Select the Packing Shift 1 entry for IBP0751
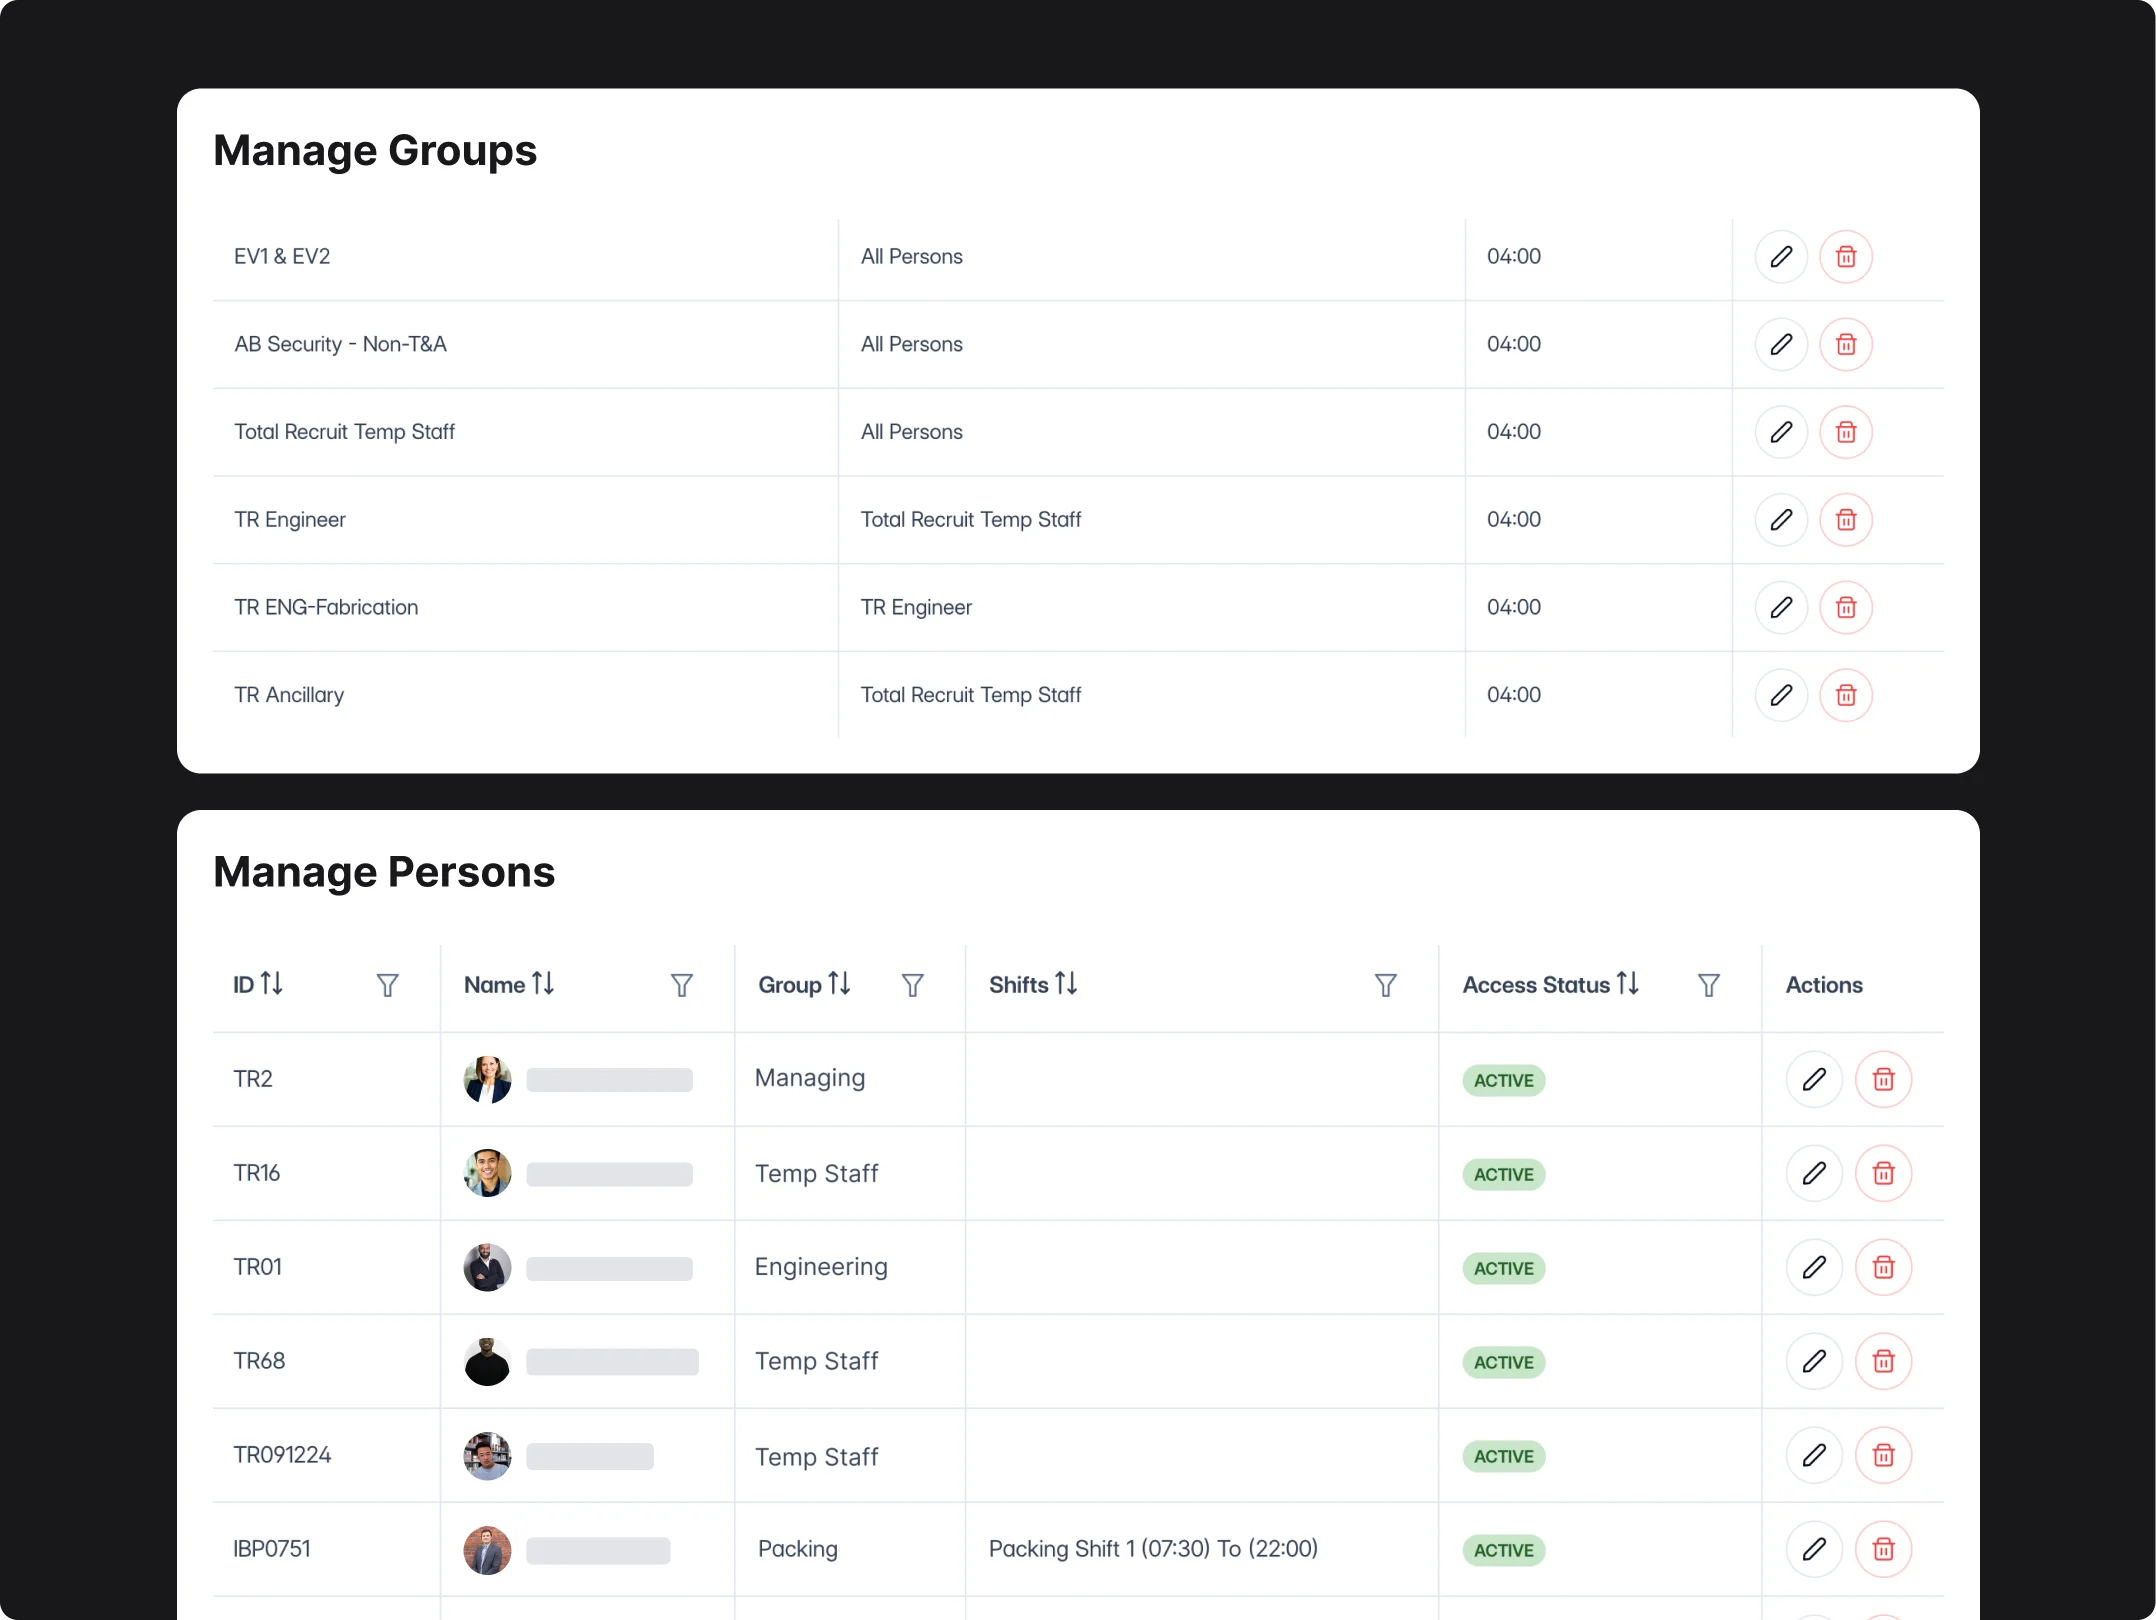 [1152, 1549]
